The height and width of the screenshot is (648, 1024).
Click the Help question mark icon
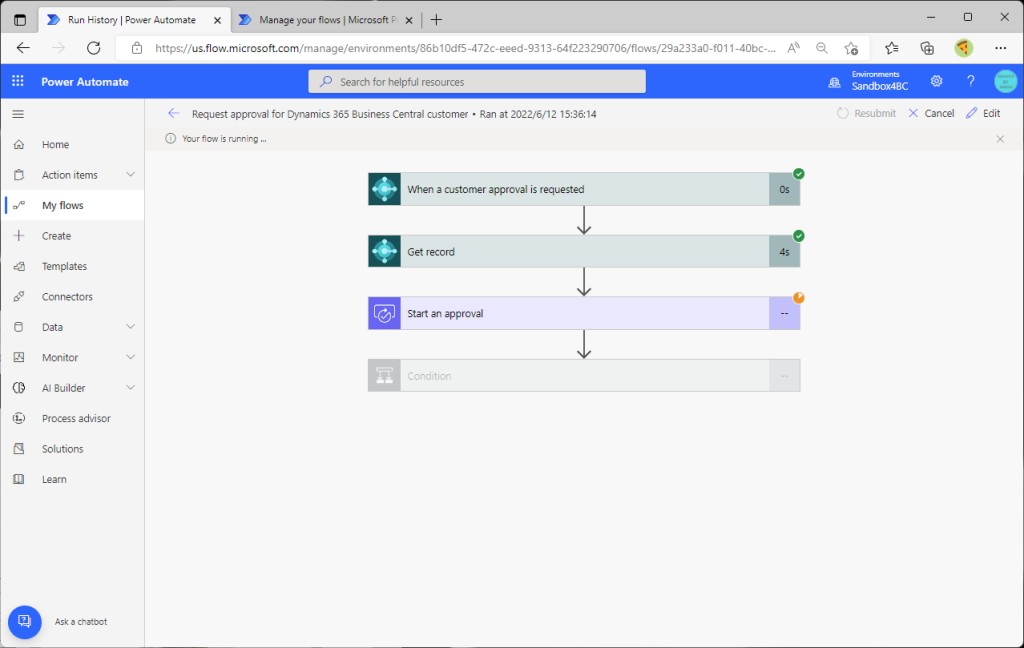point(970,81)
